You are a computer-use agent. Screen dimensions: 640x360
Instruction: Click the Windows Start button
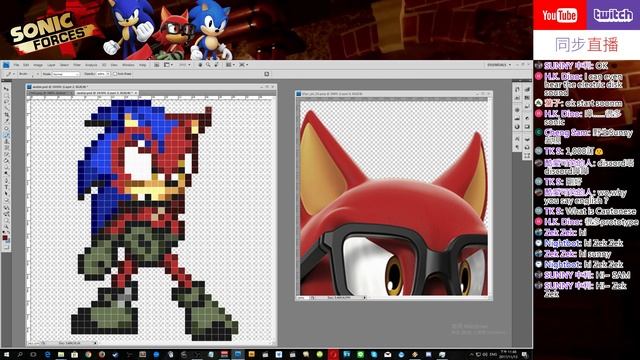(7, 354)
